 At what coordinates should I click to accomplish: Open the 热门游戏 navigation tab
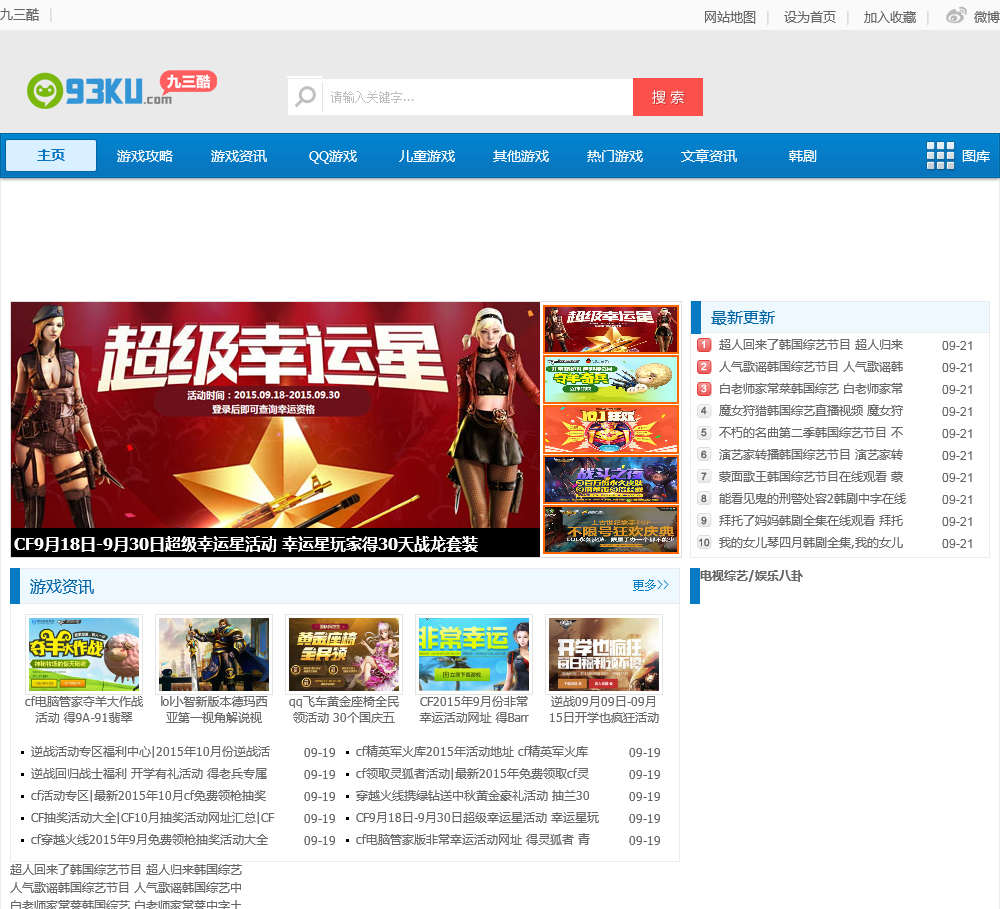coord(615,156)
